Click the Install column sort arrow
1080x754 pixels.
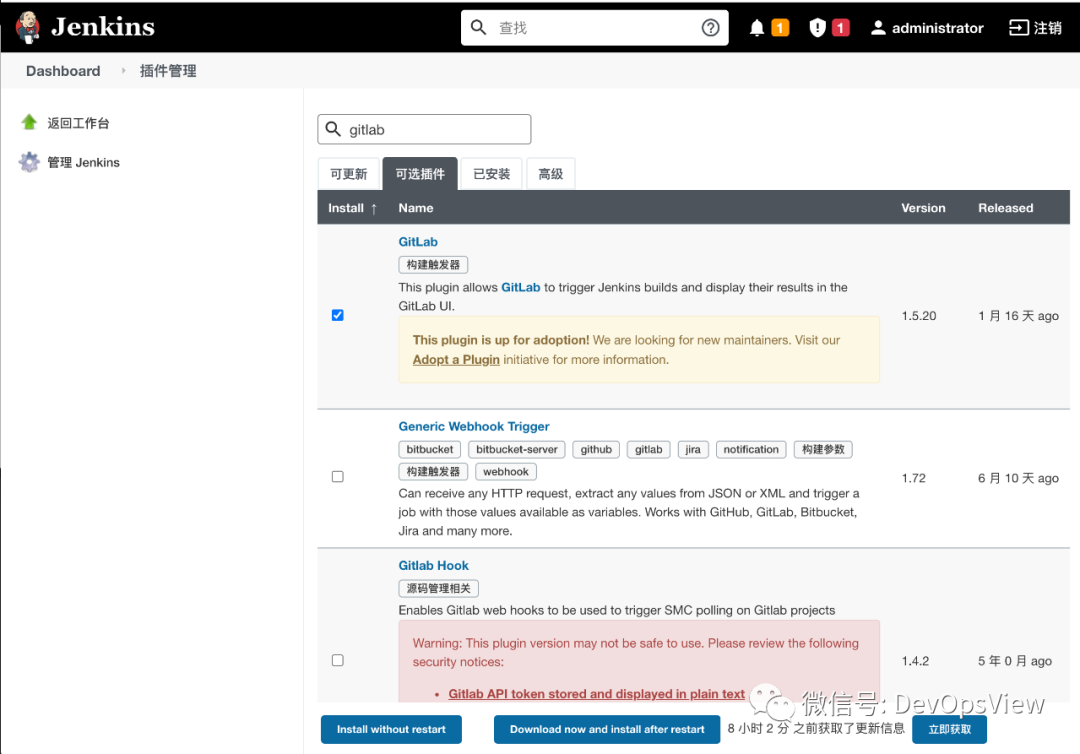coord(373,208)
